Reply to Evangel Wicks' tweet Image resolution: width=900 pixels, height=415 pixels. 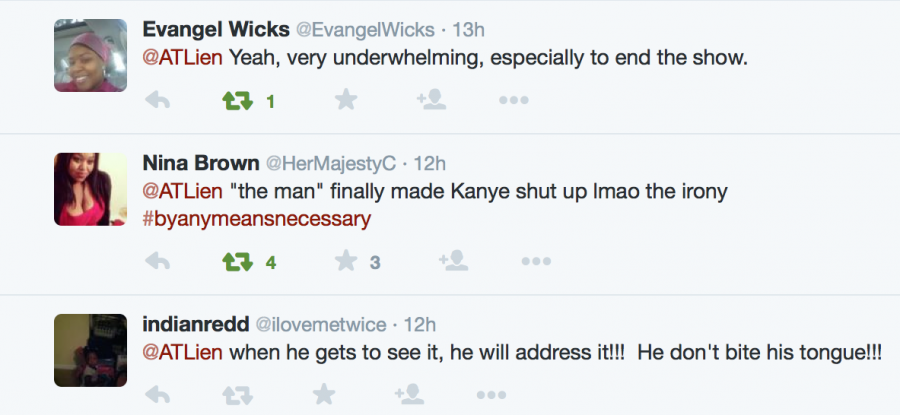point(157,101)
